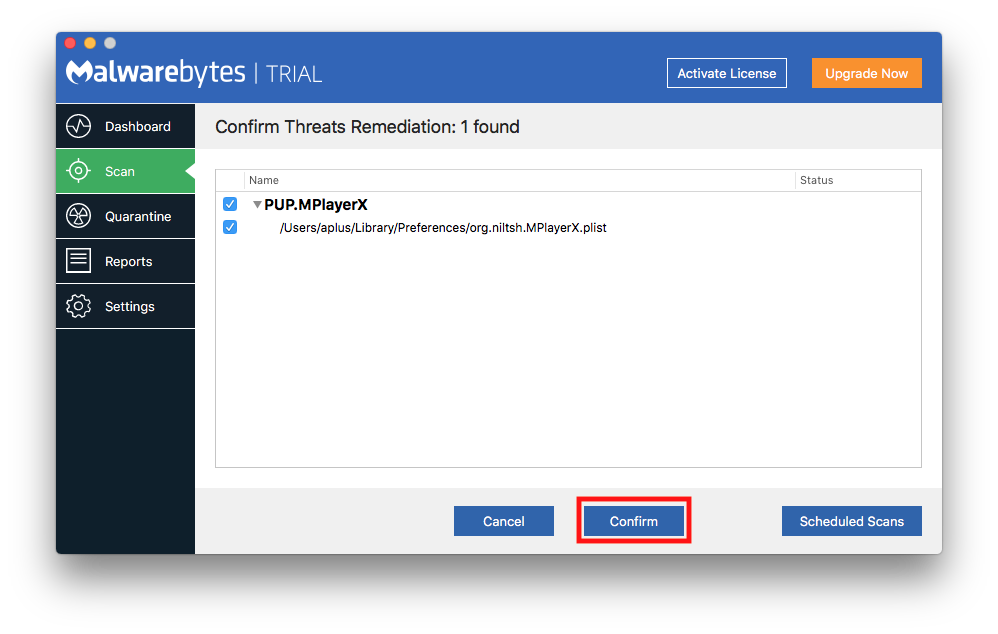Go to the Reports section

point(125,261)
